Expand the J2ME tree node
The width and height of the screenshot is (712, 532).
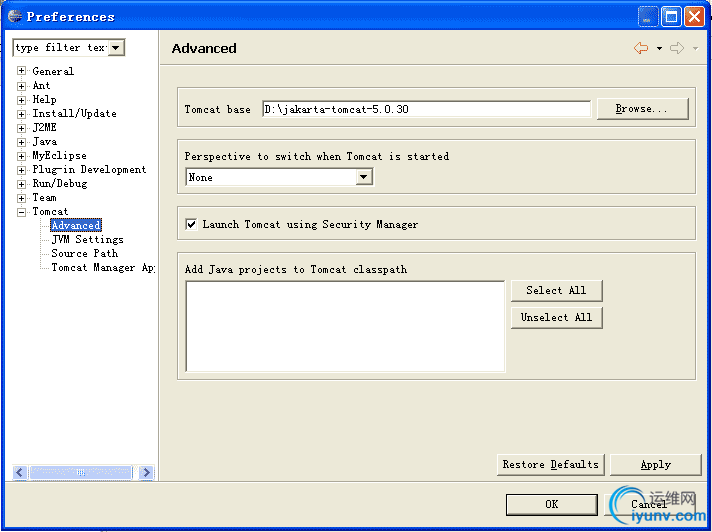[x=21, y=128]
